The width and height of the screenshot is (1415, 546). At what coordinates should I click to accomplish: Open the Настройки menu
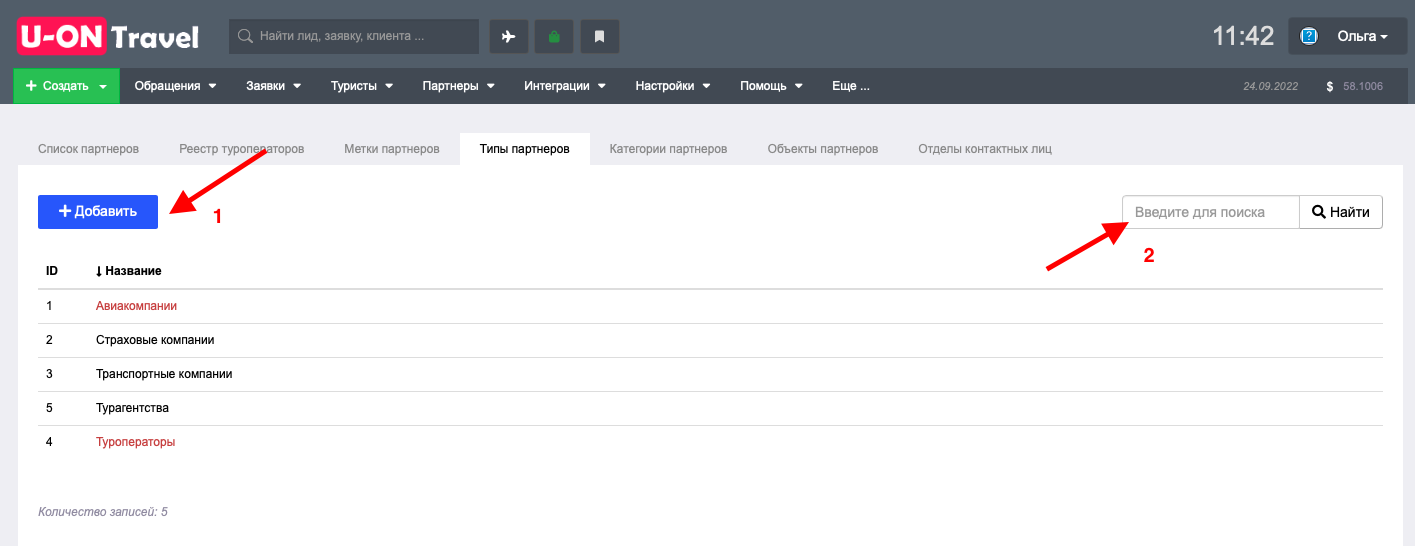point(673,86)
